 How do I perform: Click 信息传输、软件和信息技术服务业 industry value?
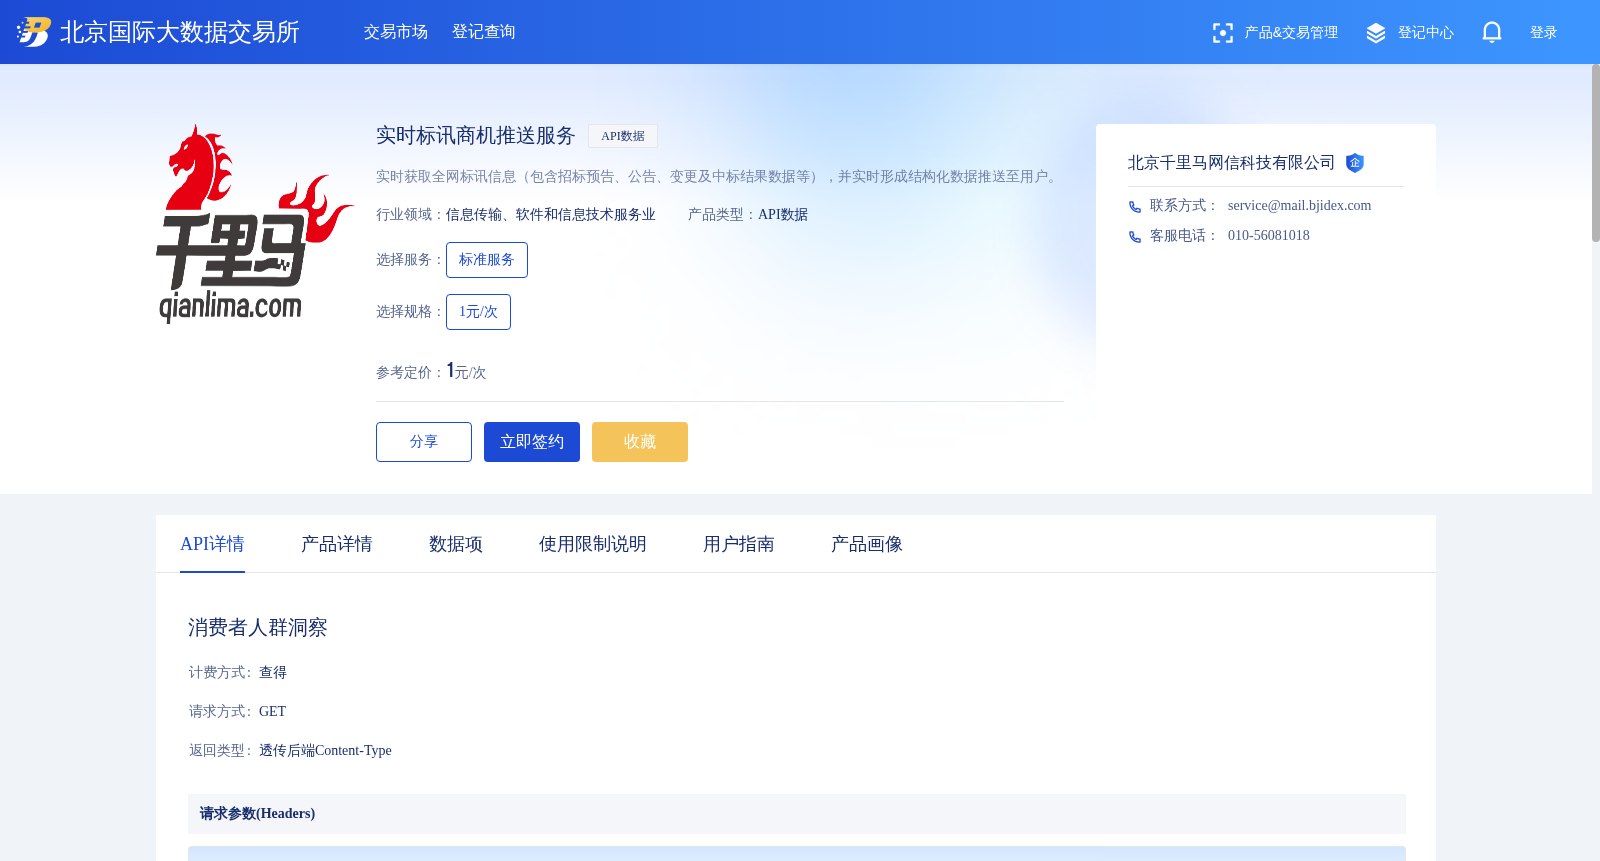[551, 215]
